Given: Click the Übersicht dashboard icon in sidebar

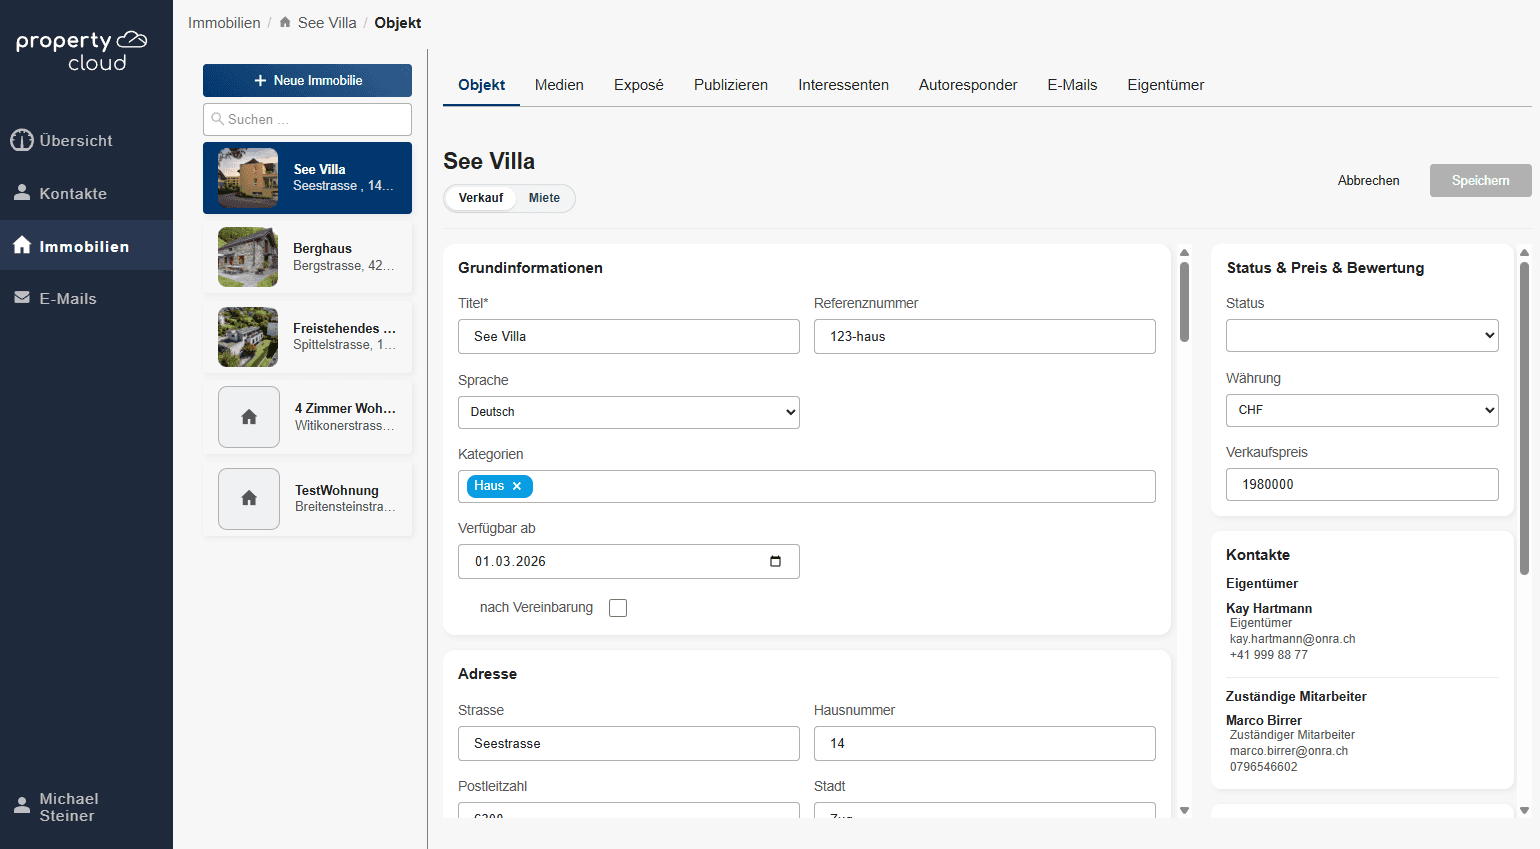Looking at the screenshot, I should [22, 141].
